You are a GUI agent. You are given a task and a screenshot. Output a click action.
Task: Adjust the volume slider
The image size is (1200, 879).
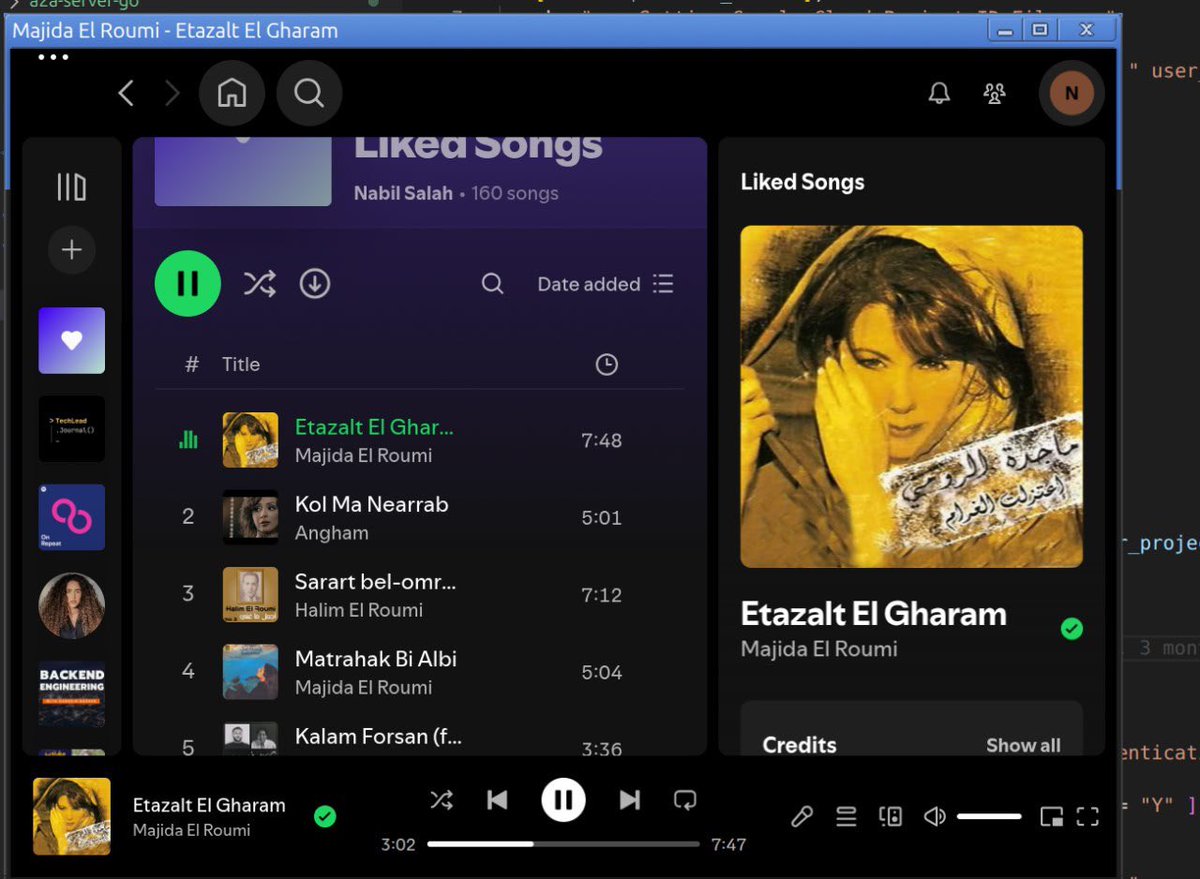(x=989, y=817)
